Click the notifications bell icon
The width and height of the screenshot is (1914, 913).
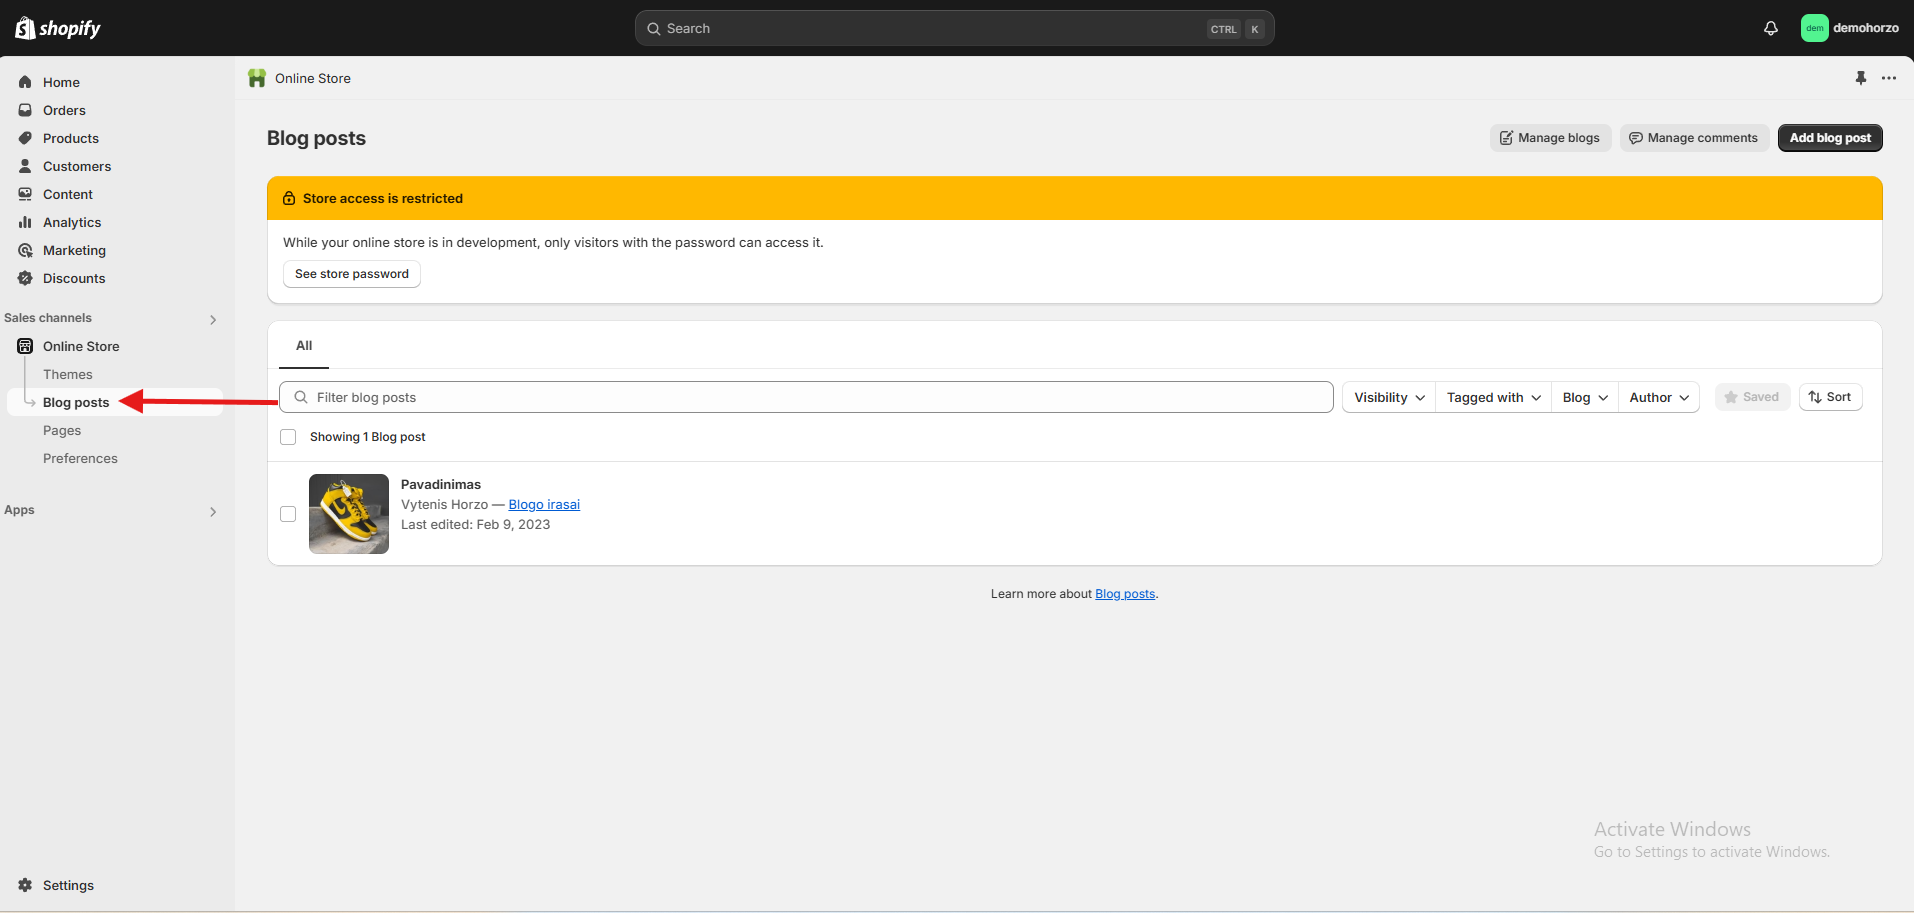click(x=1770, y=28)
